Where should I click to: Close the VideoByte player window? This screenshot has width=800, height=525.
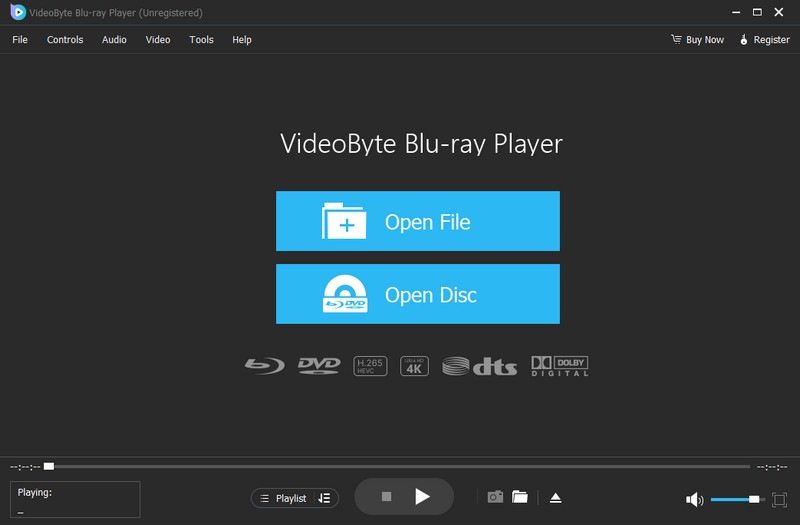click(779, 12)
